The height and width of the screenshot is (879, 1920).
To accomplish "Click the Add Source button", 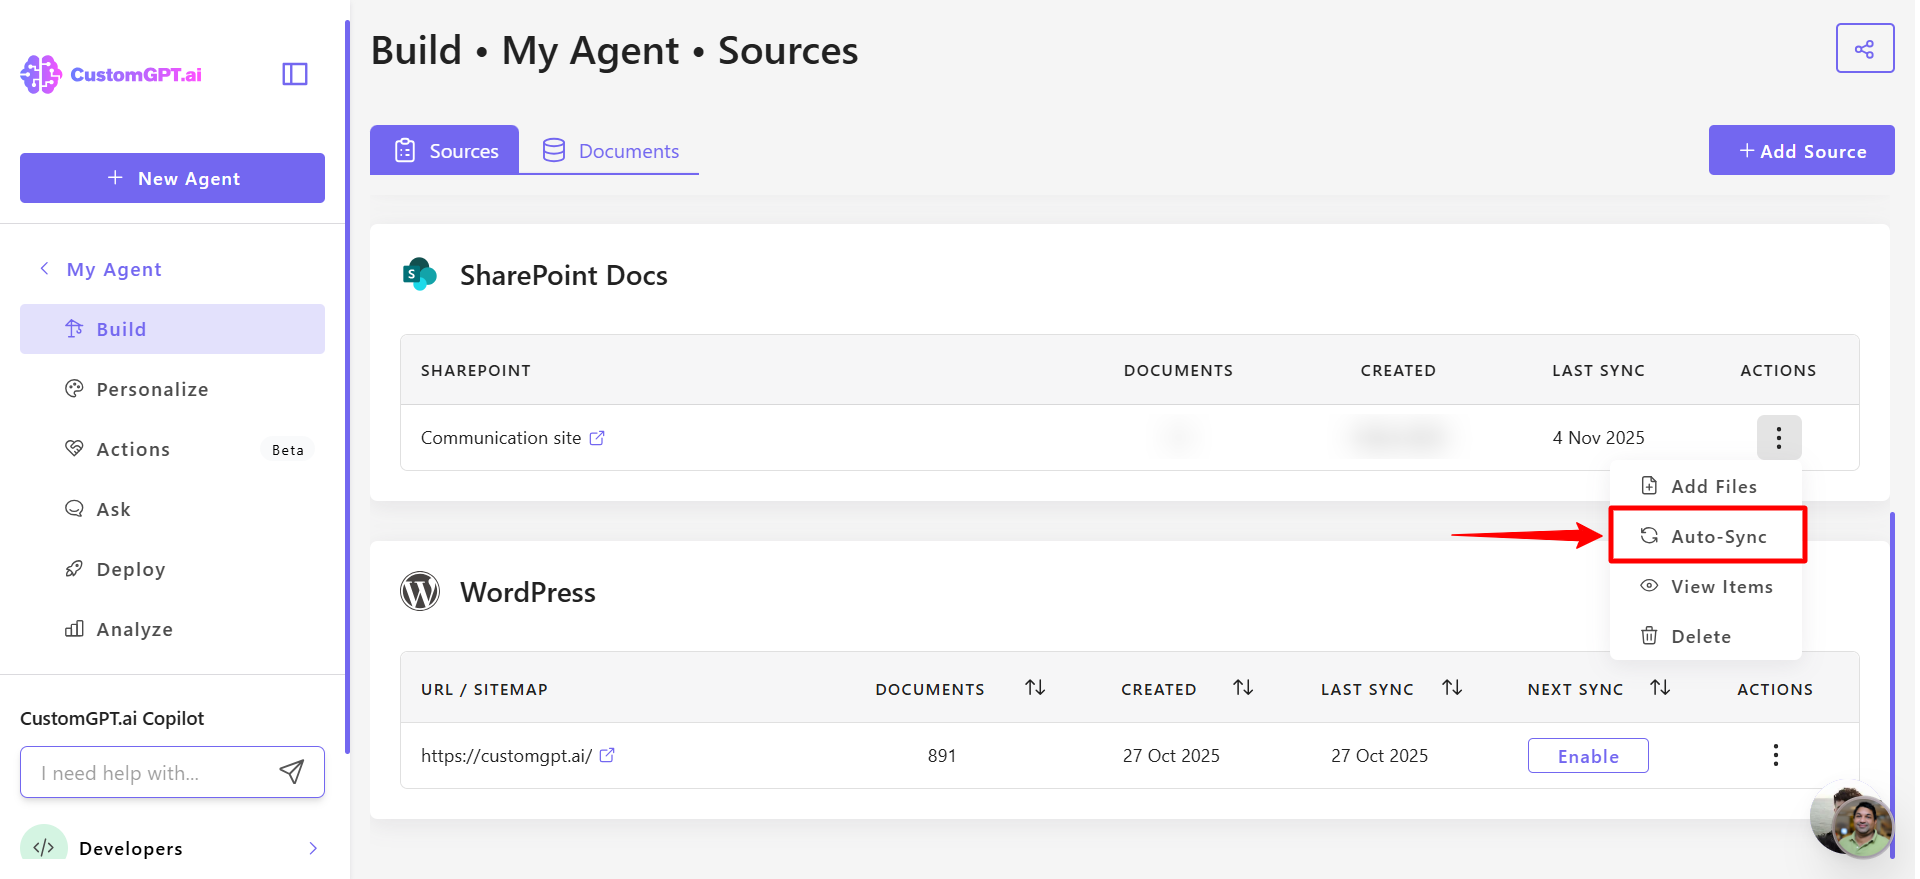I will (x=1801, y=150).
